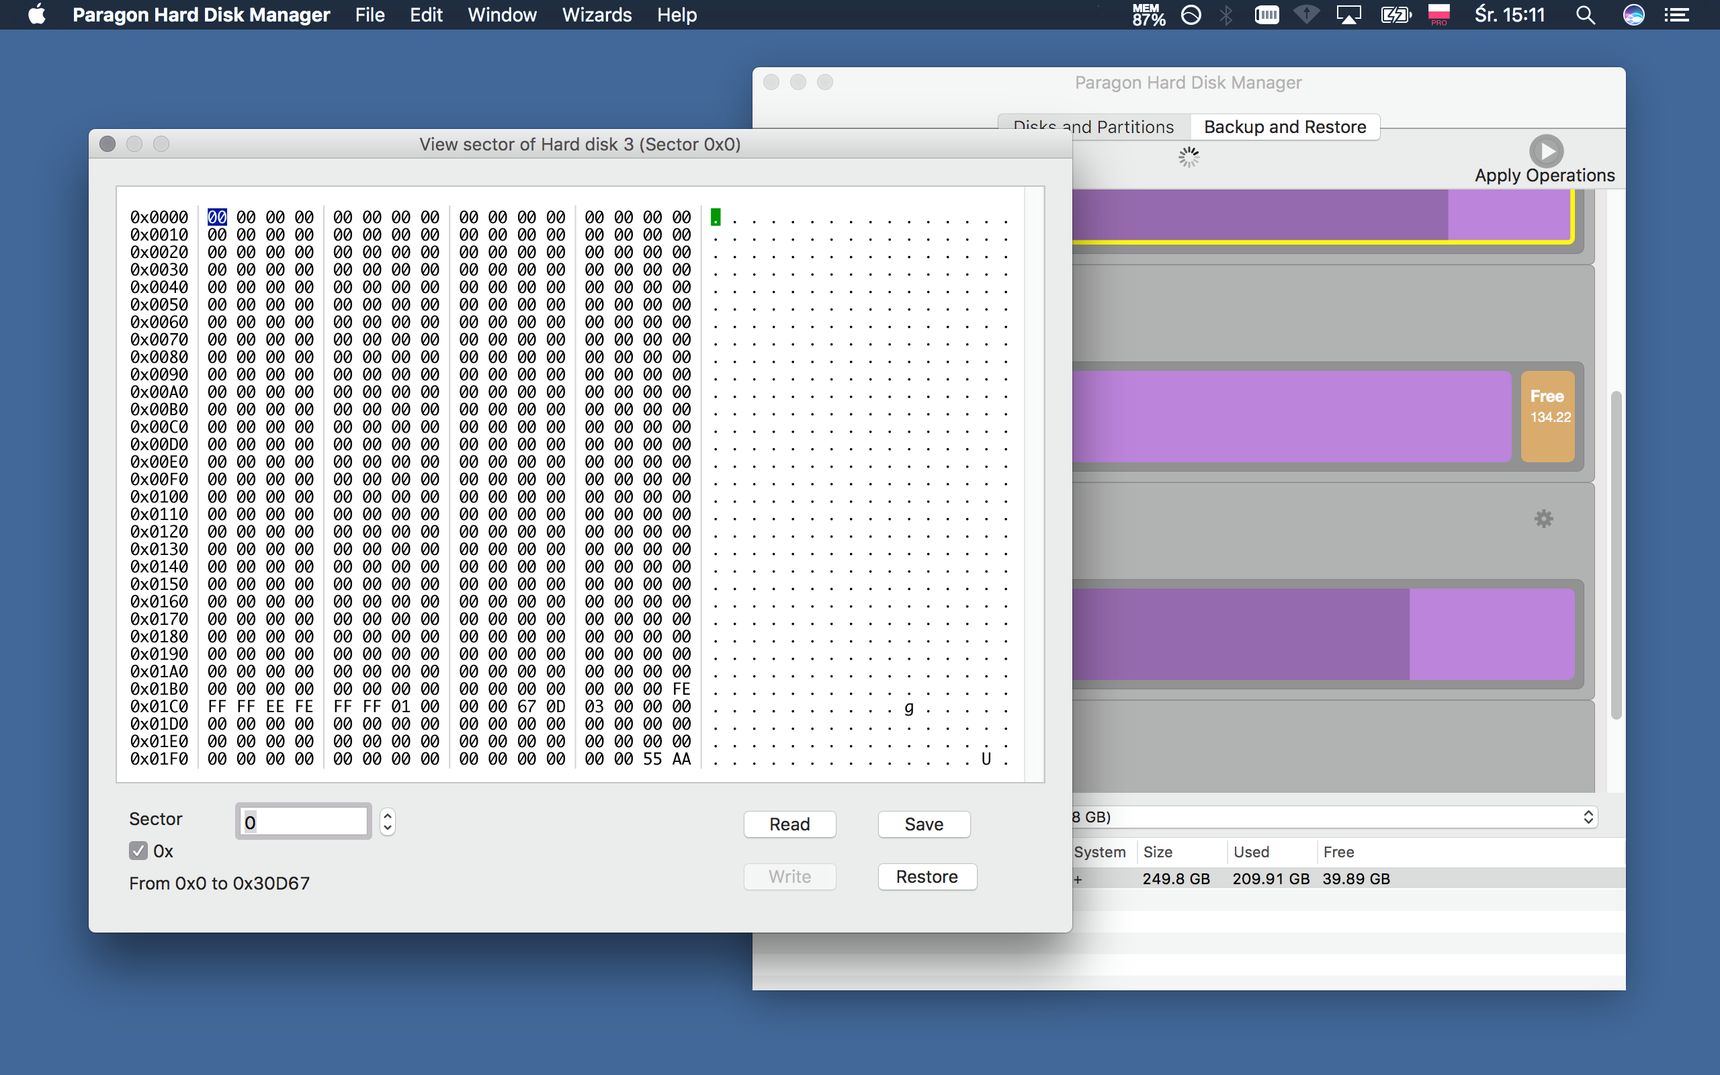
Task: Click the keyboard viewer menu bar icon
Action: click(x=1267, y=15)
